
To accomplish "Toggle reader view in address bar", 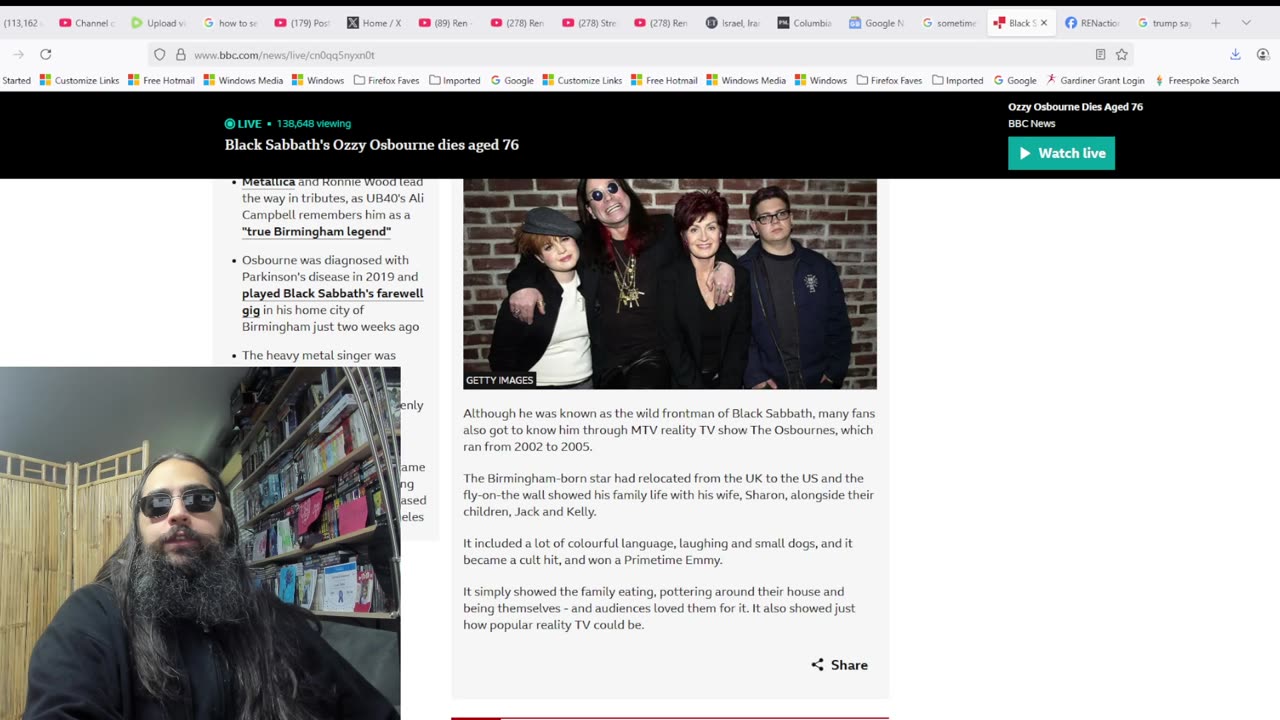I will [1100, 54].
